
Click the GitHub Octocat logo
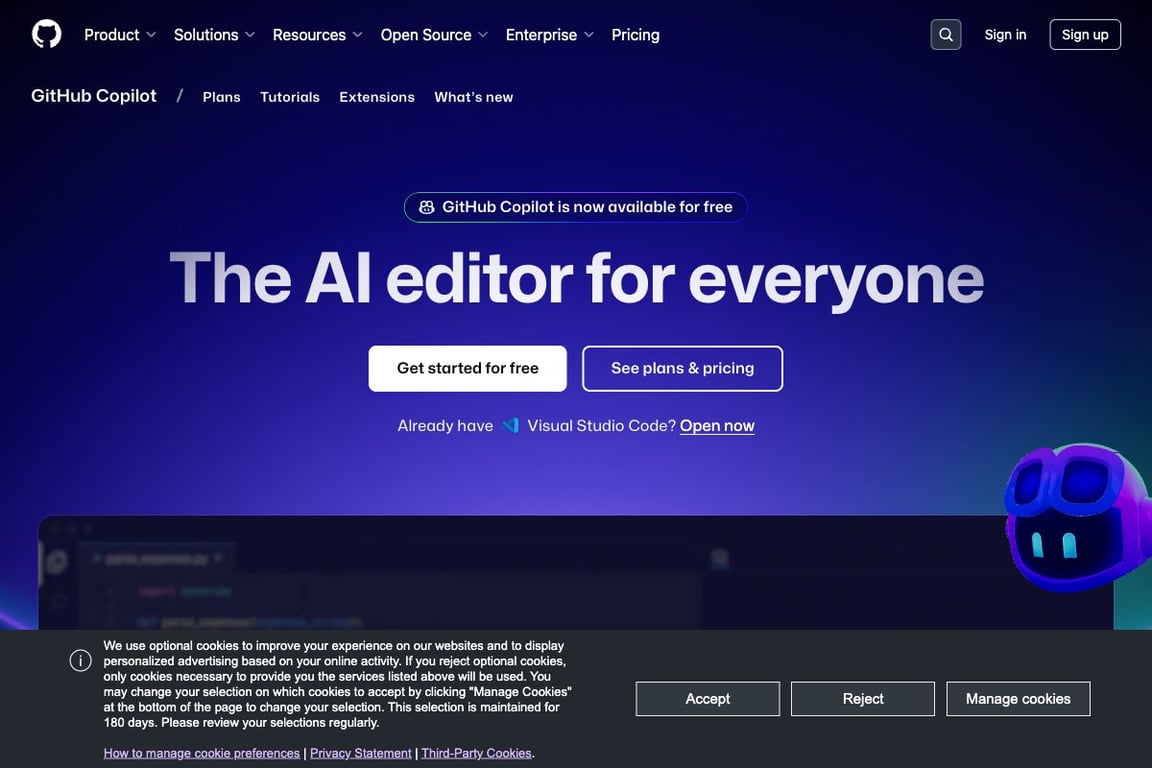tap(46, 35)
